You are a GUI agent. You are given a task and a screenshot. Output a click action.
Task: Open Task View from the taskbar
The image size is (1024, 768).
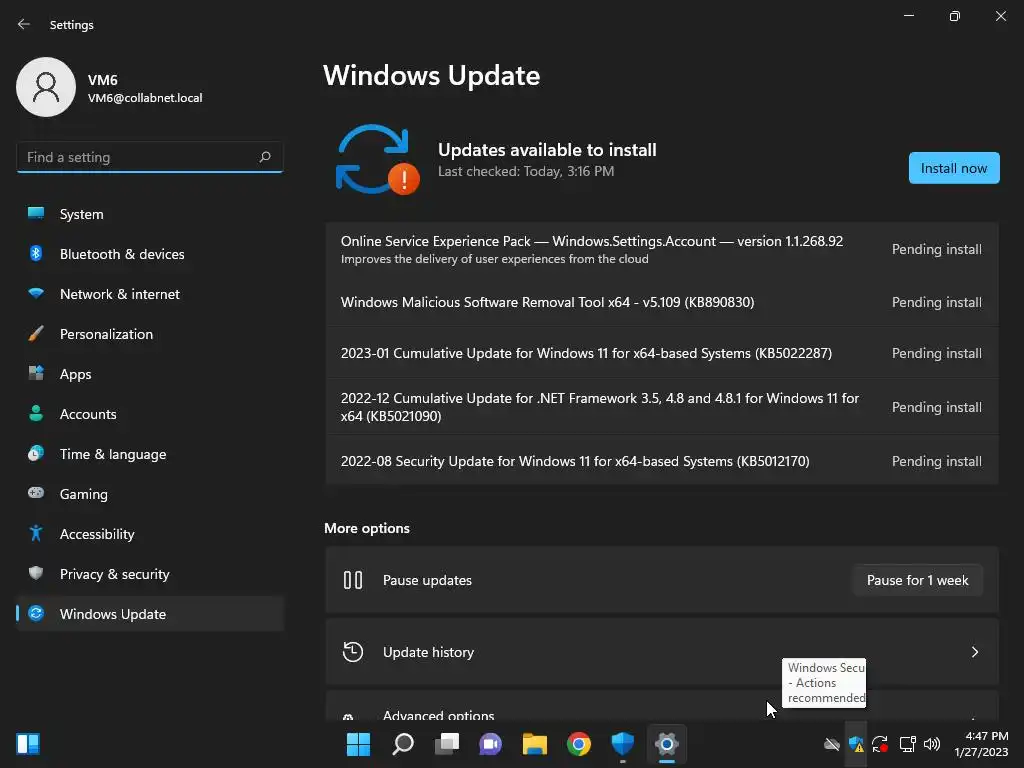pyautogui.click(x=447, y=744)
